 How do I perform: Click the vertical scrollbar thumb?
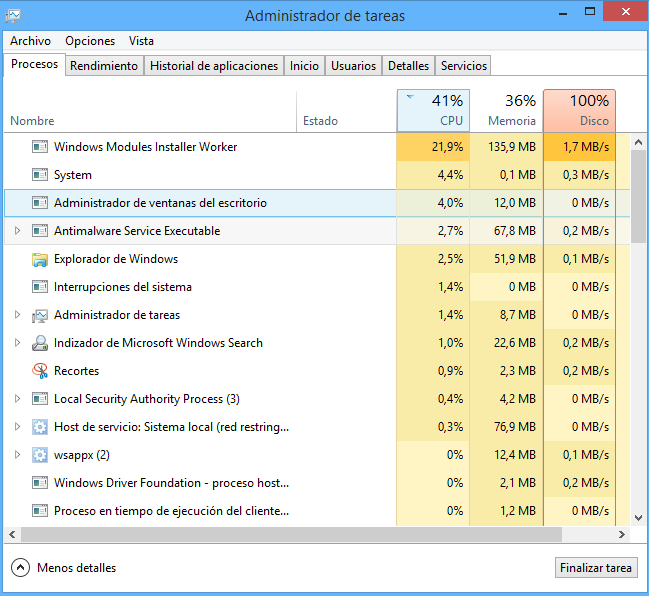click(638, 197)
